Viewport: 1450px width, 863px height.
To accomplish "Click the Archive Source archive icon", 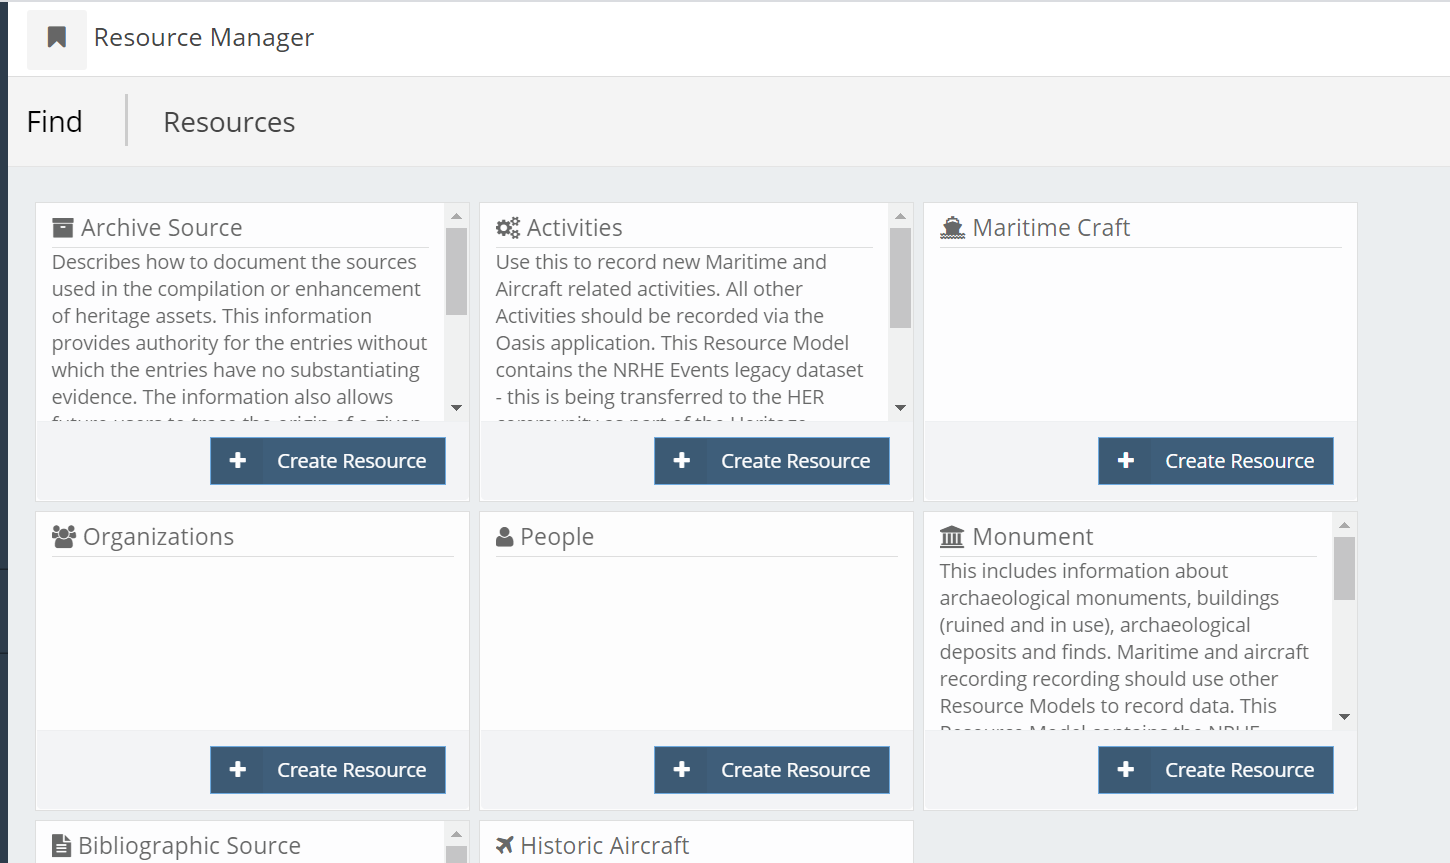I will point(63,226).
